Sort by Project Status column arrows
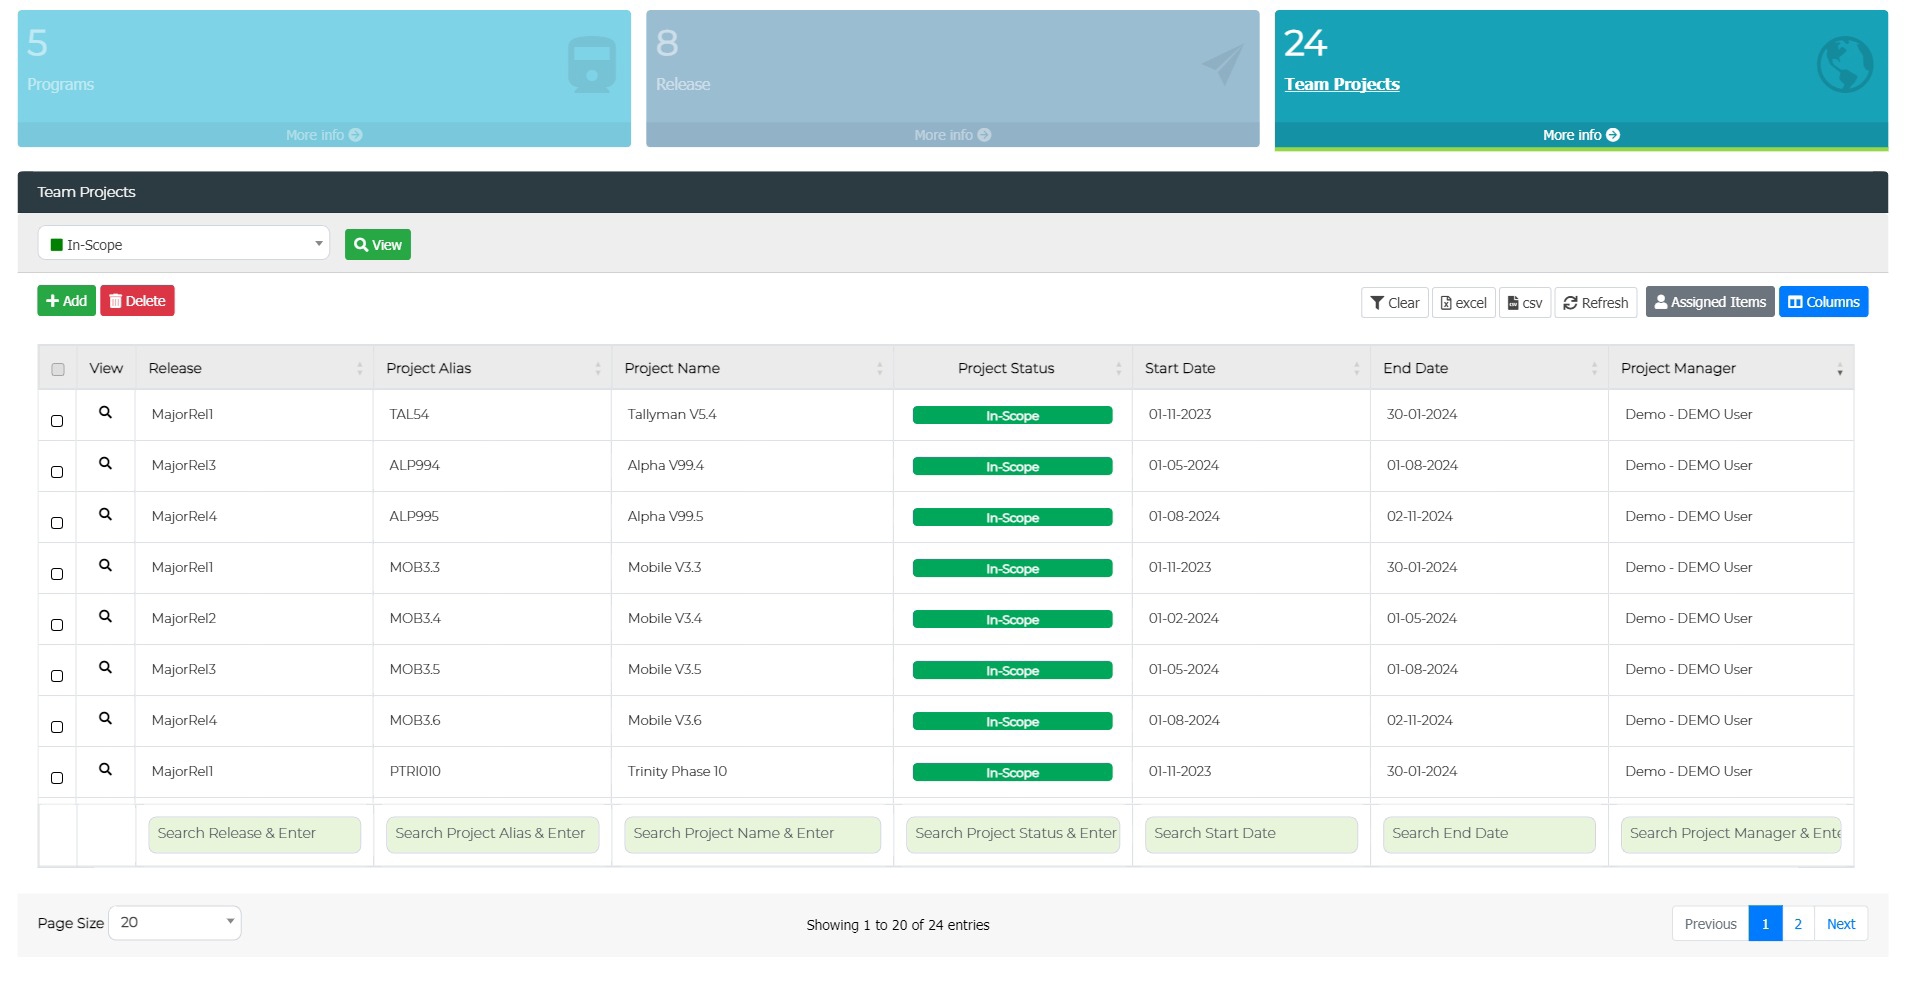 [x=1119, y=369]
